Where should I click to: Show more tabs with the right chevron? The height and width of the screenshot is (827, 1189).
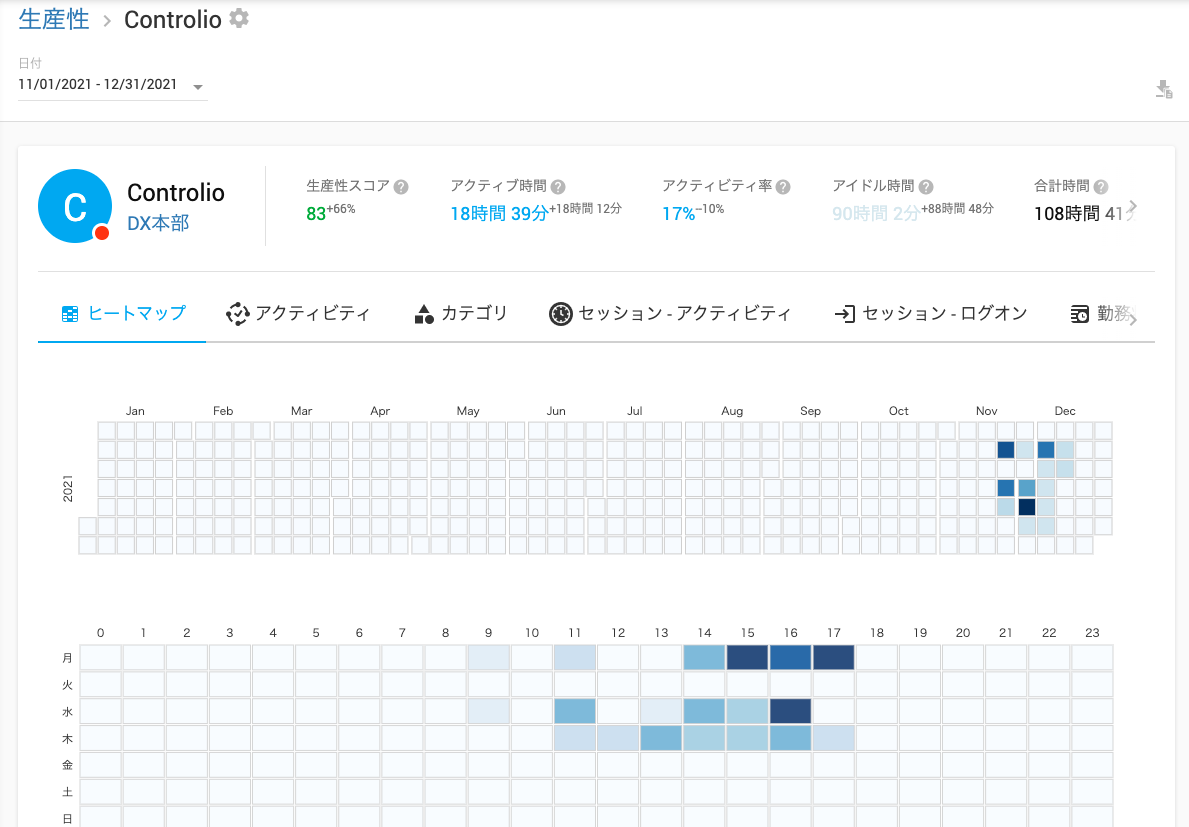tap(1133, 319)
